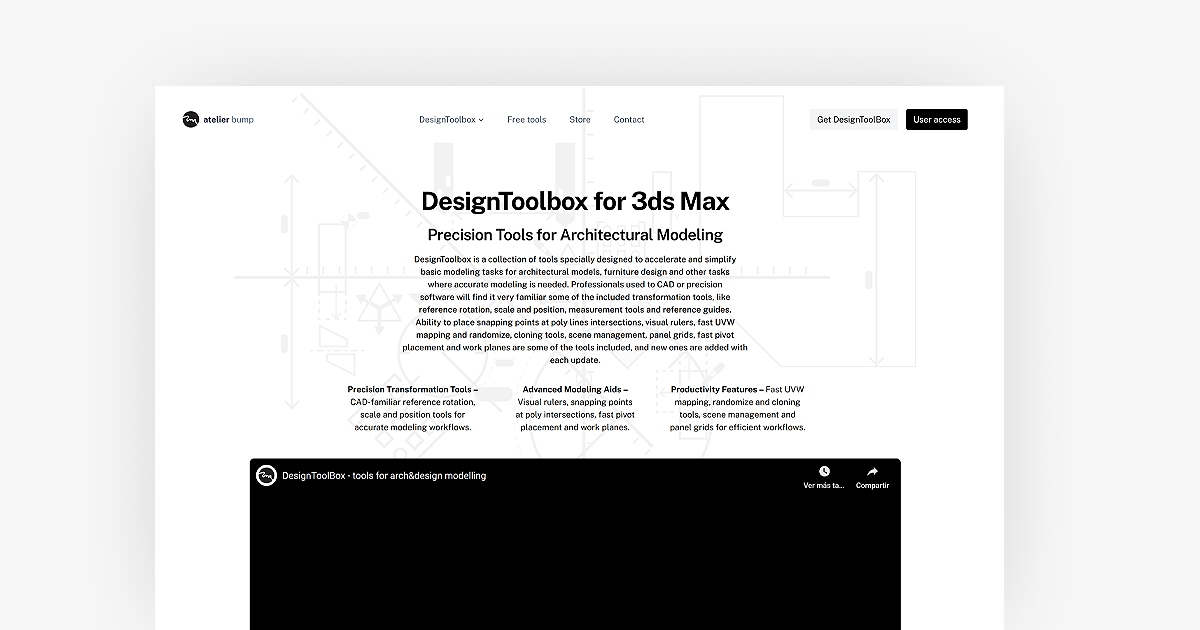Image resolution: width=1200 pixels, height=630 pixels.
Task: Click the Precision Tools for Architectural Modeling subtitle
Action: click(x=575, y=234)
